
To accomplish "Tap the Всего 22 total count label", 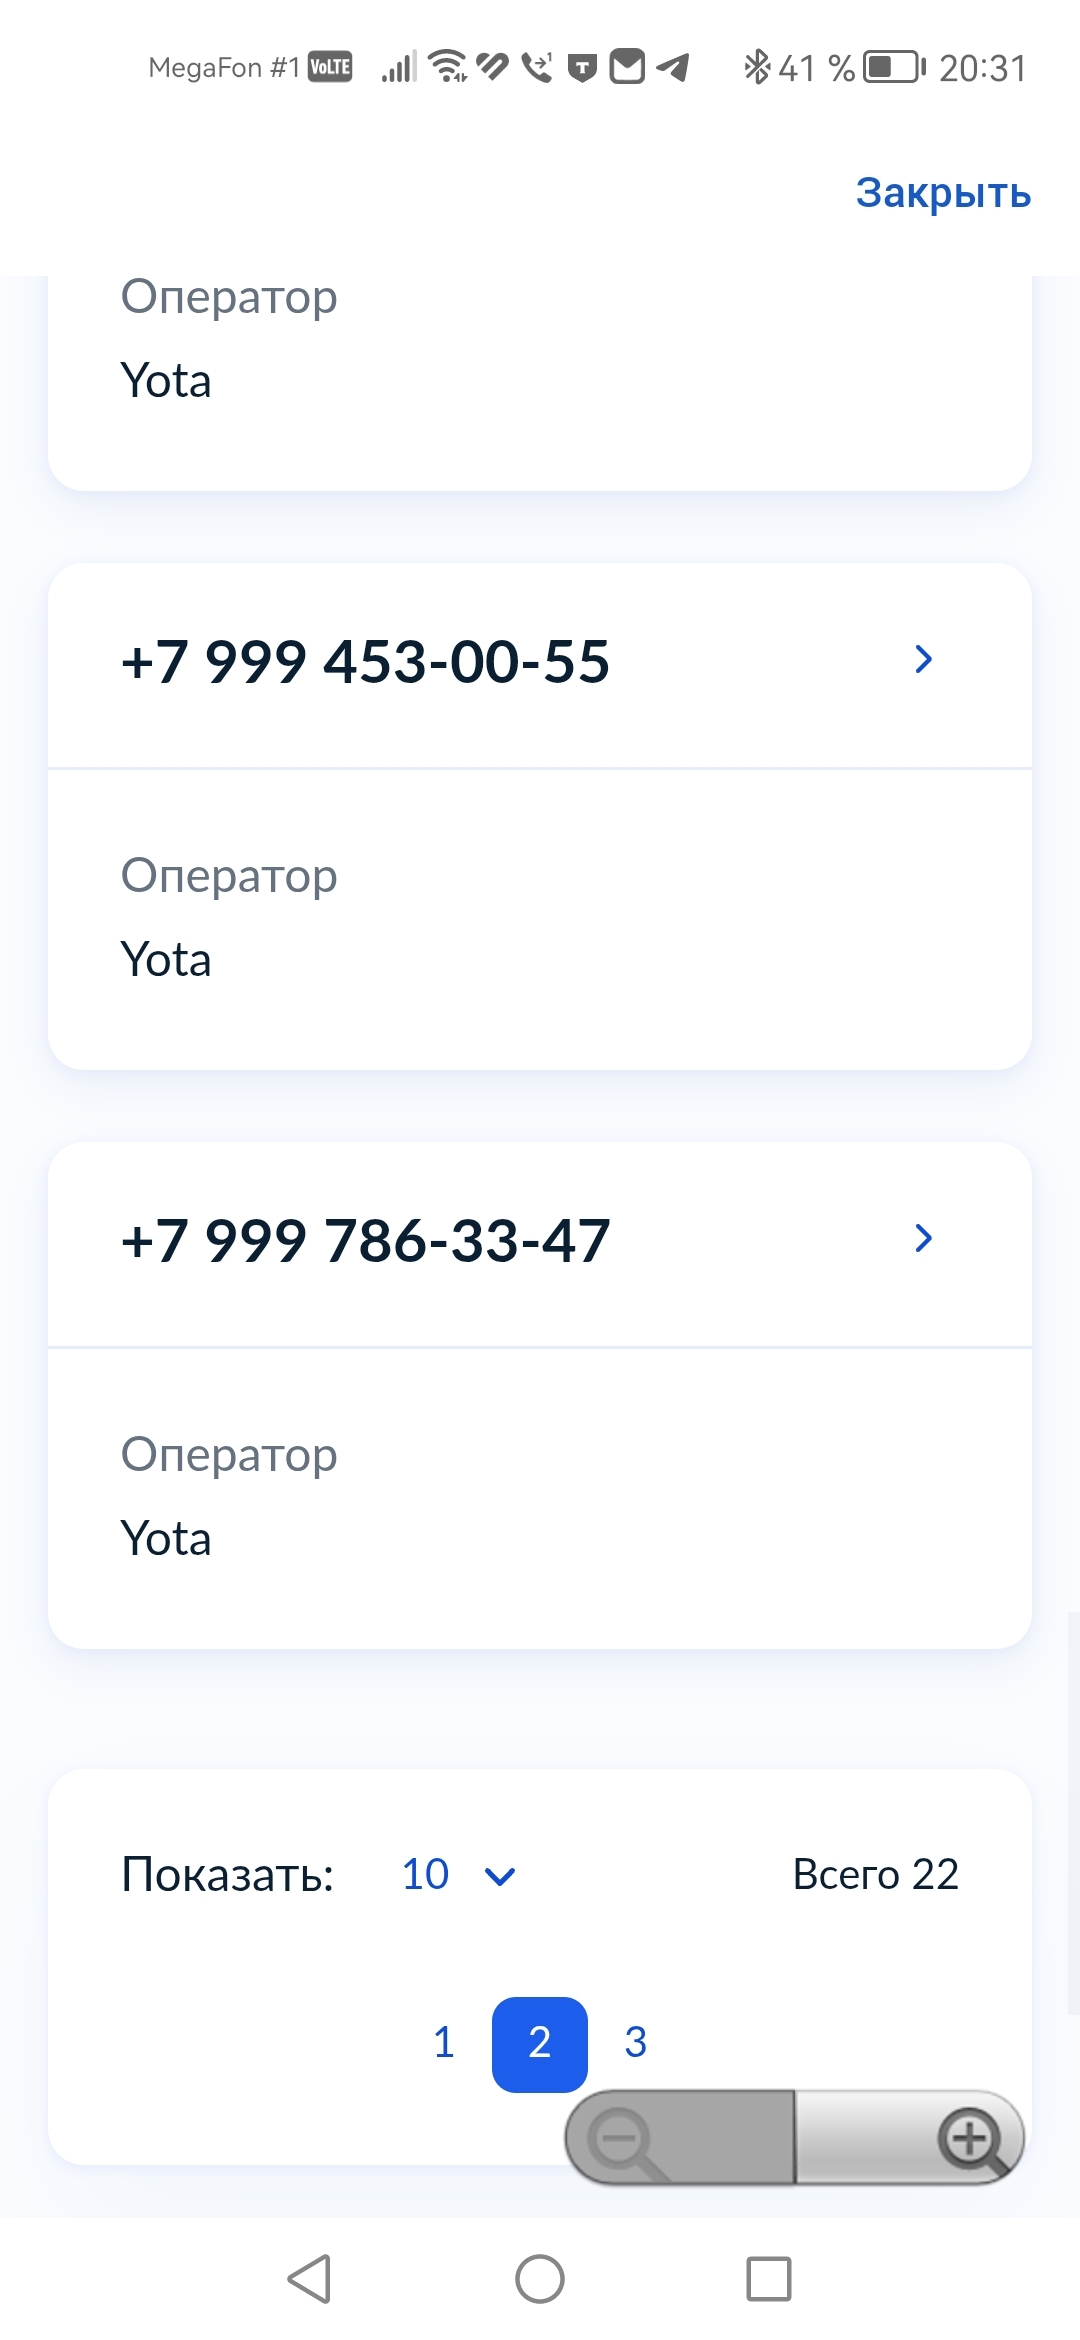I will coord(875,1874).
